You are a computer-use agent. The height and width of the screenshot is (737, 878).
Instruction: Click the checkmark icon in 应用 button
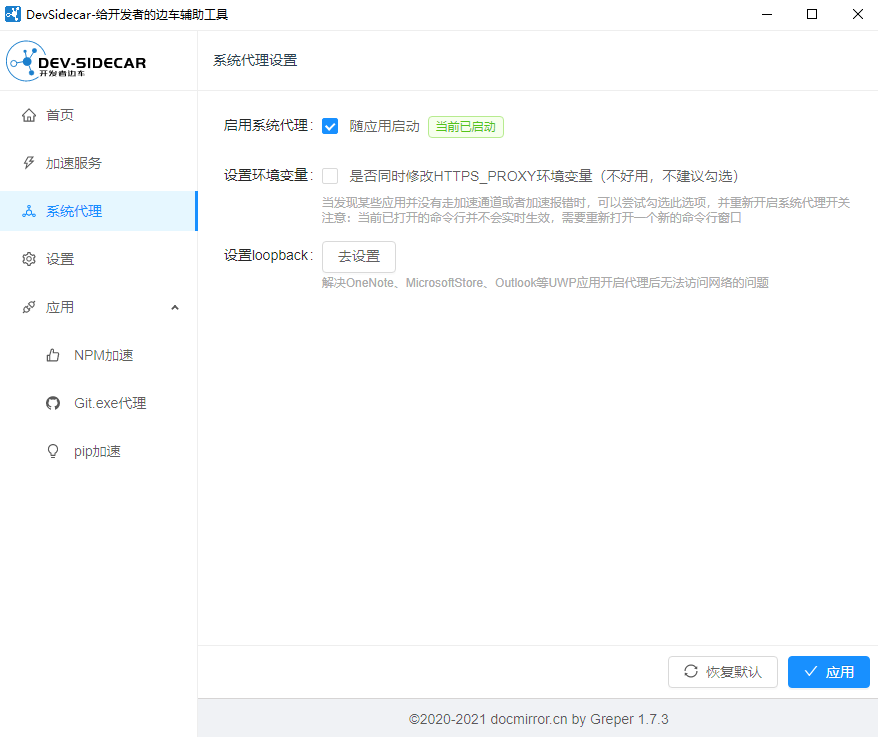(810, 671)
